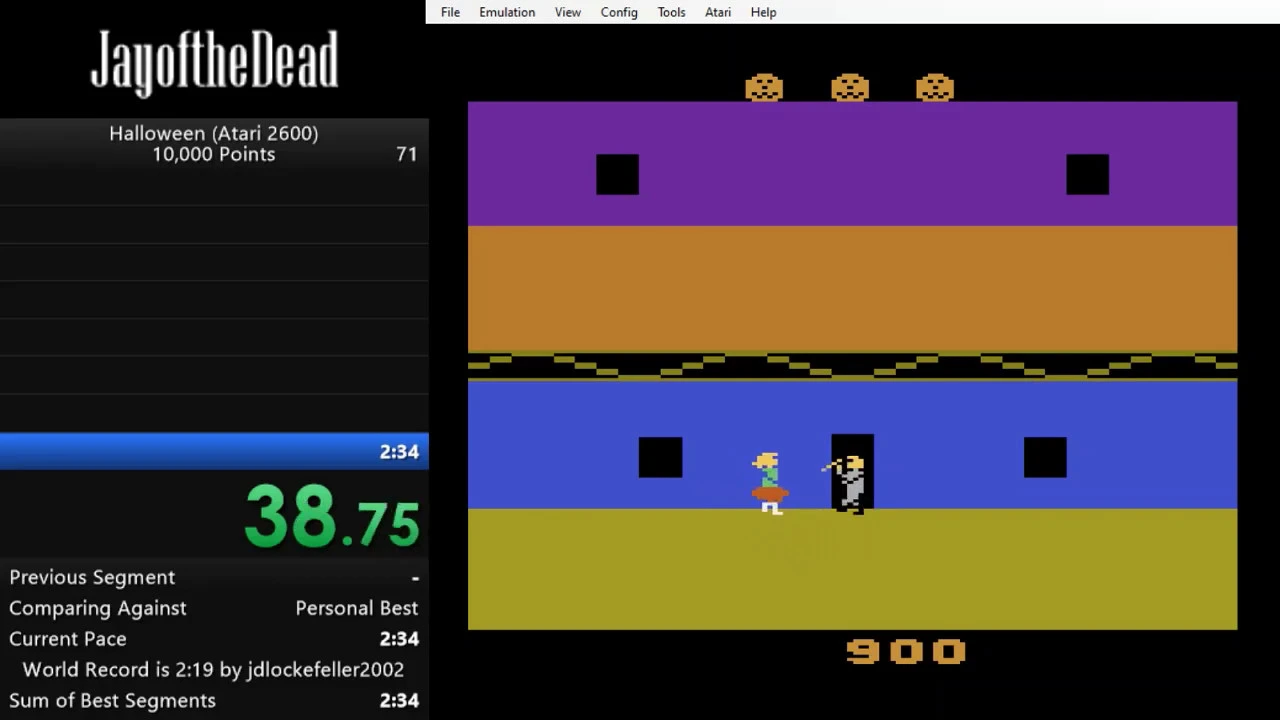Click the Current Pace 2:34 value

[x=399, y=639]
